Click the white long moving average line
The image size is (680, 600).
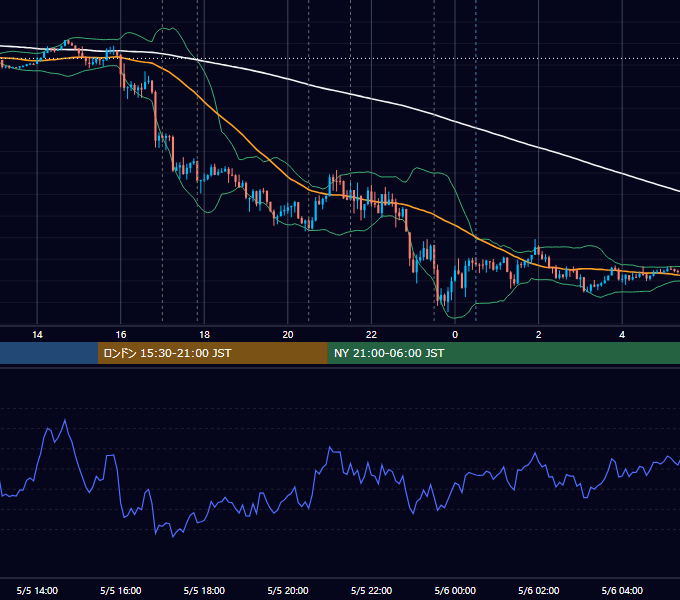[x=371, y=99]
